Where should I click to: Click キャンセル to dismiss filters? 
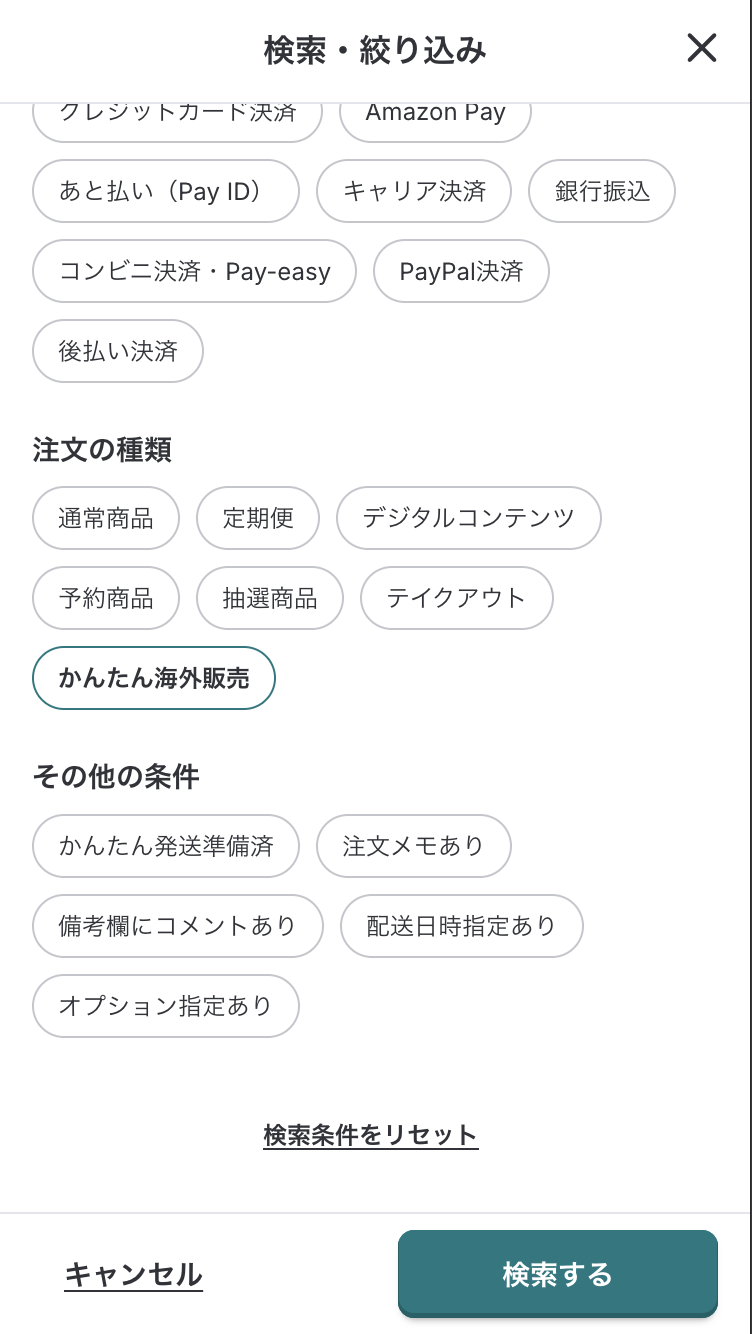click(x=134, y=1274)
